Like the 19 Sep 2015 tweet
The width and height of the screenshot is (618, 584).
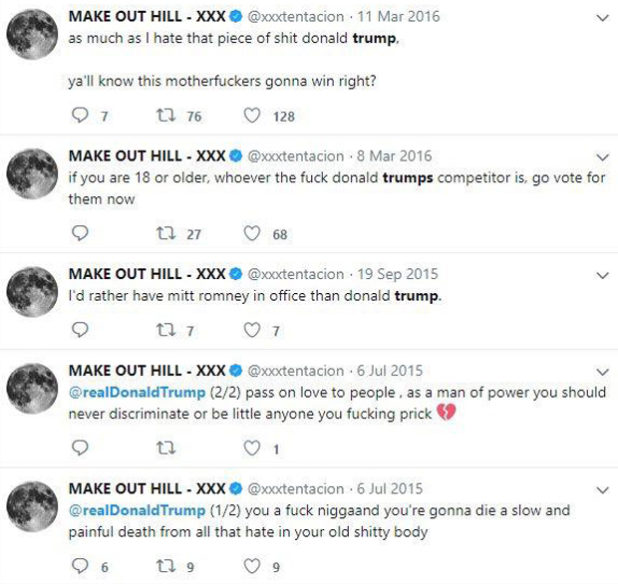(x=254, y=330)
